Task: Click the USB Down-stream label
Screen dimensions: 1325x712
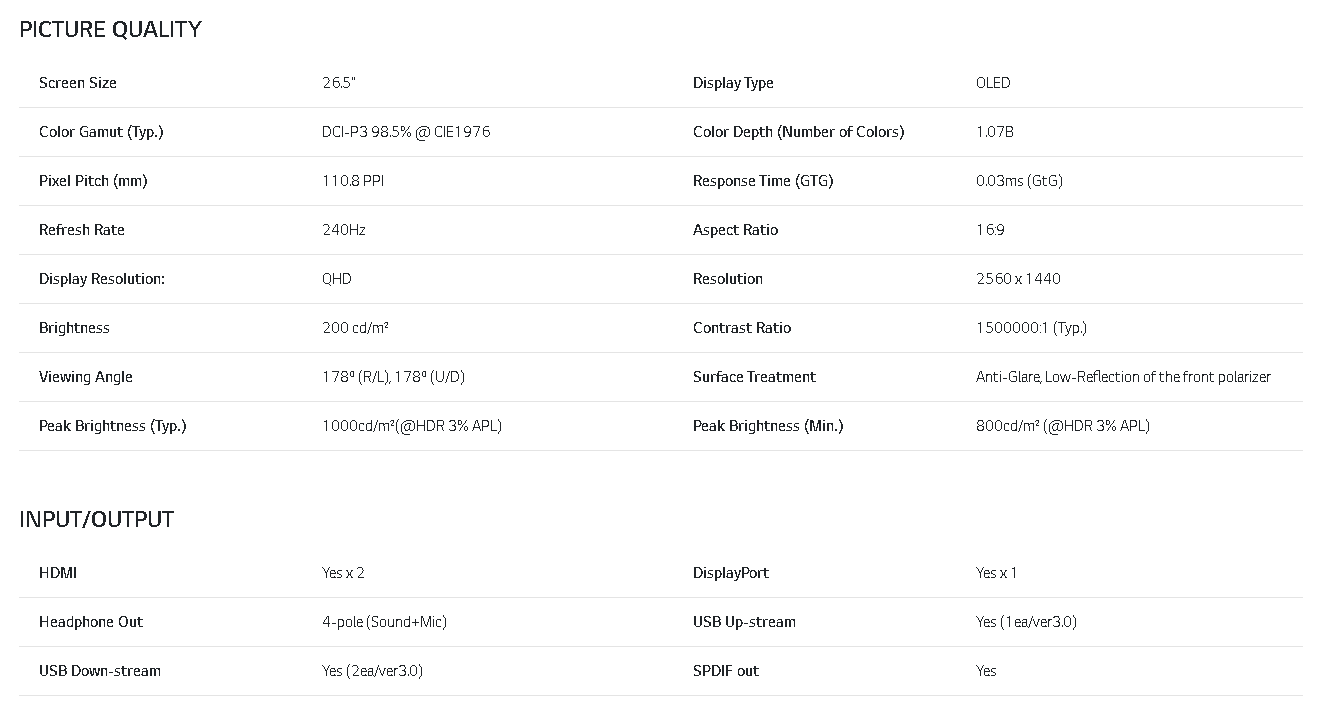Action: coord(100,671)
